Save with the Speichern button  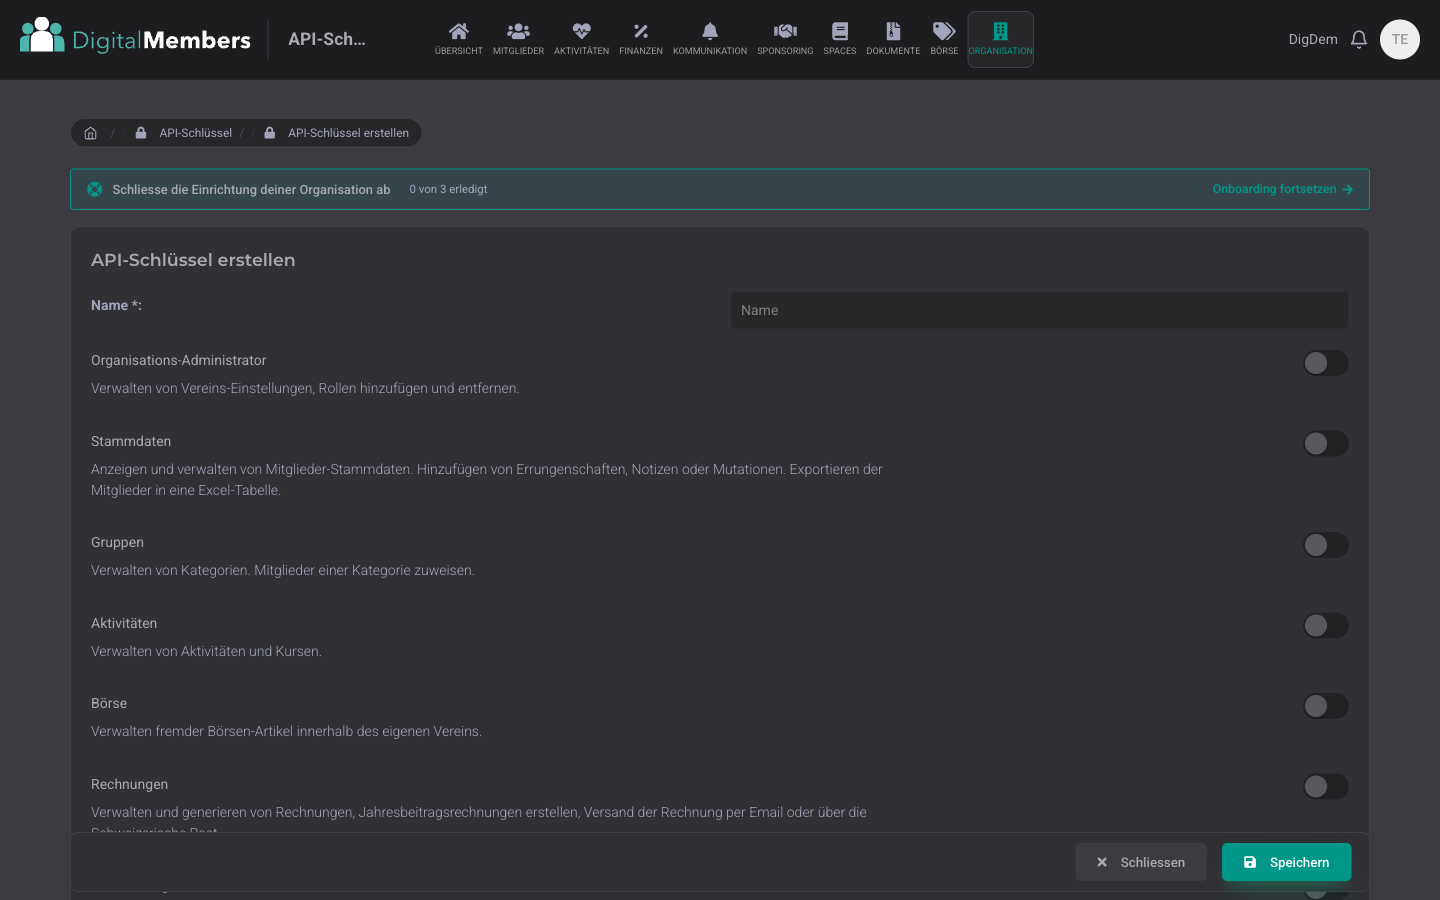[1286, 862]
